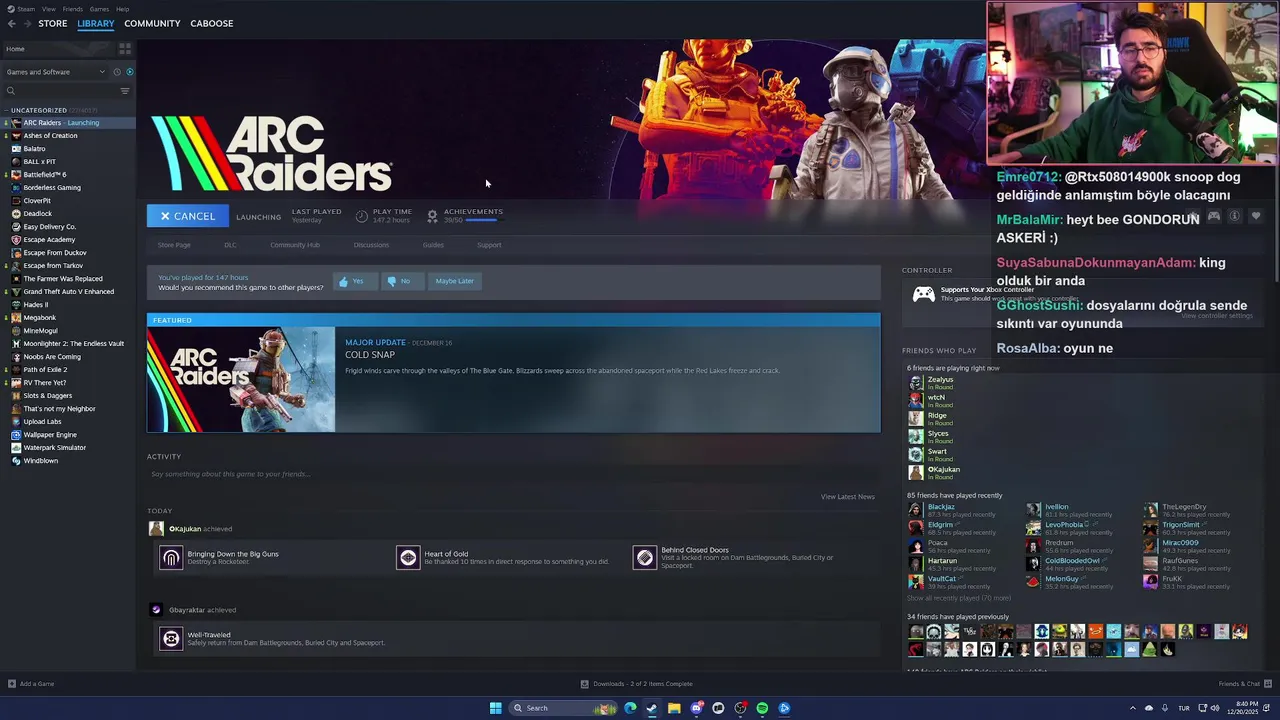This screenshot has height=720, width=1280.
Task: Click the Xbox controller support icon
Action: click(924, 294)
